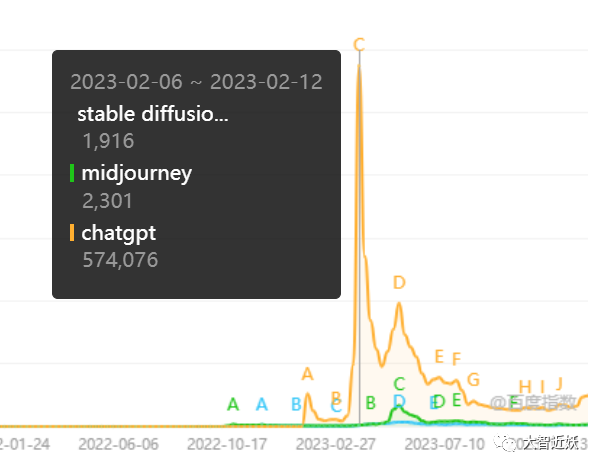The image size is (597, 468).
Task: Click the green midjourney color swatch in tooltip
Action: (x=72, y=173)
